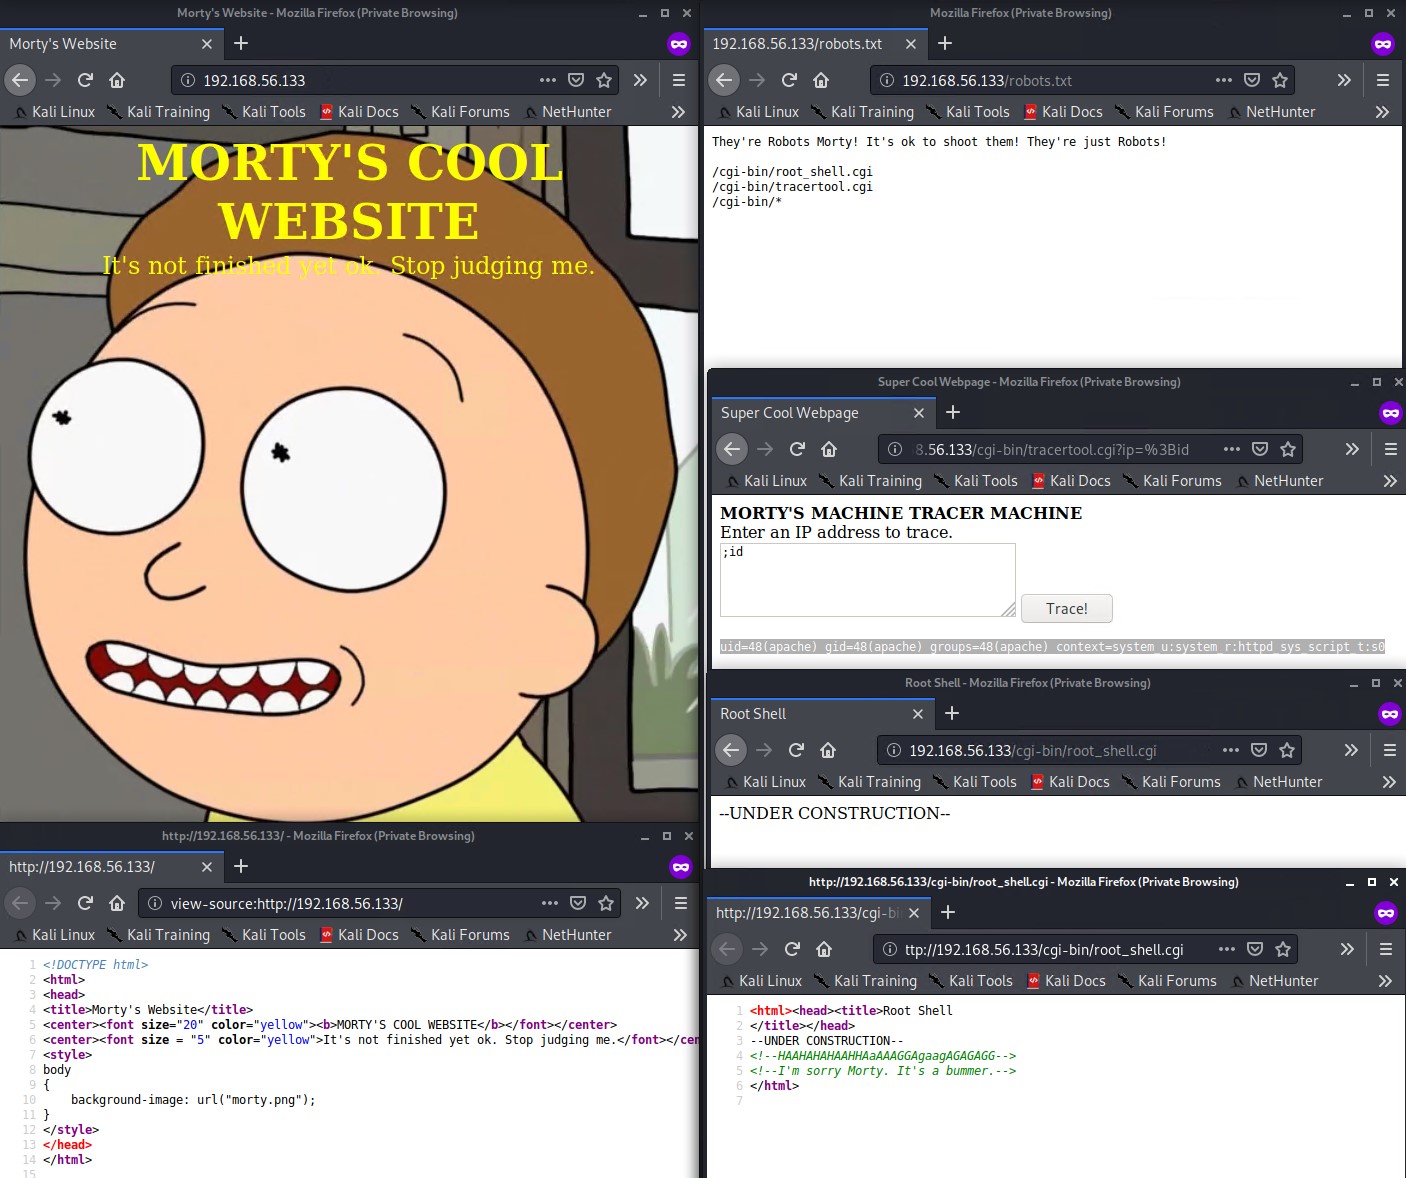Open Kali Forums bookmark in Super Cool Webpage window

(1173, 481)
